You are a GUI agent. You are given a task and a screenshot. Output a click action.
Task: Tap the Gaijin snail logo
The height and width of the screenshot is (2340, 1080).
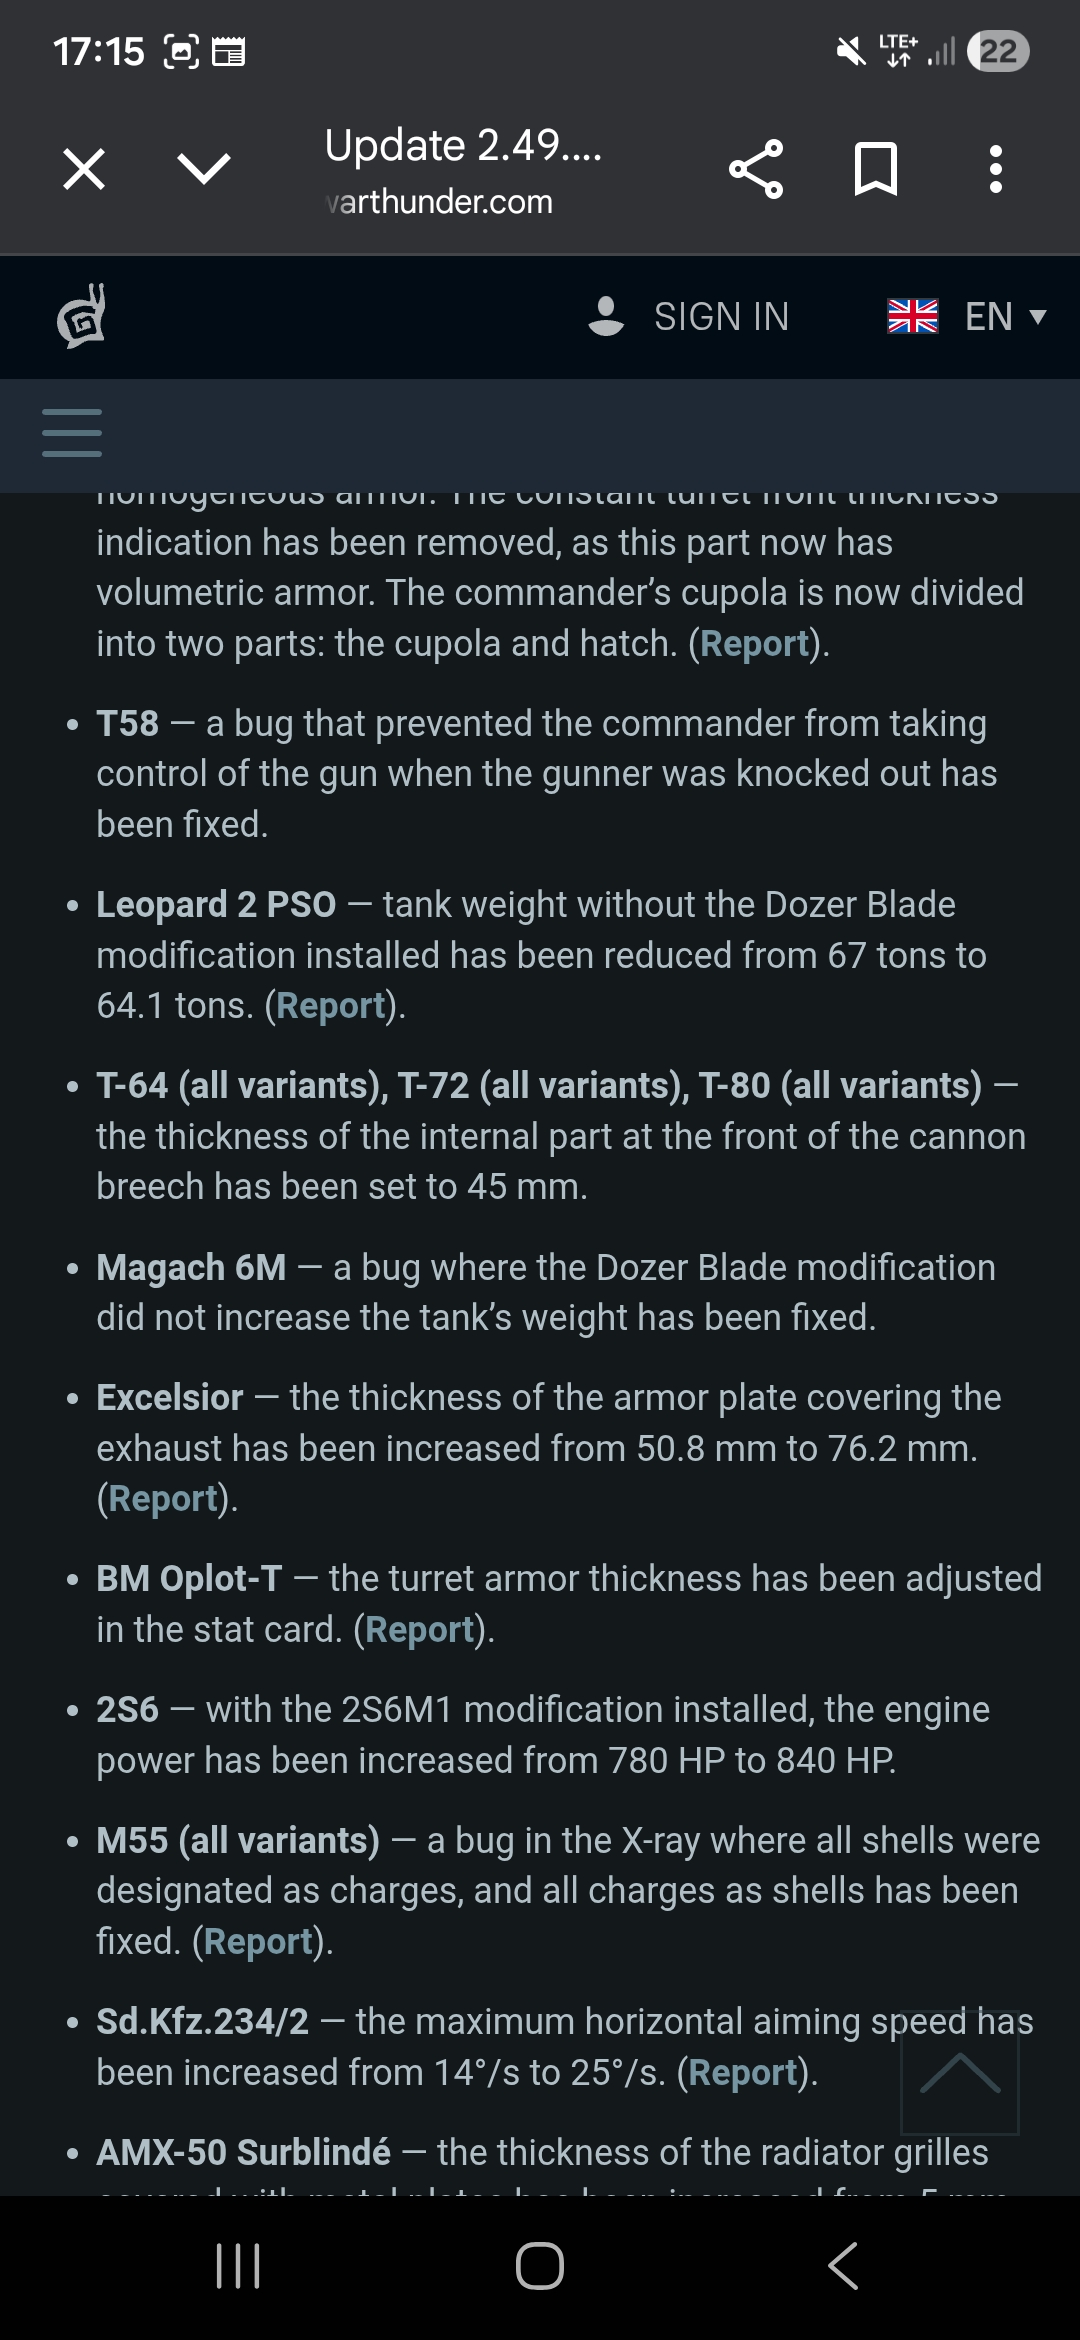pos(82,316)
